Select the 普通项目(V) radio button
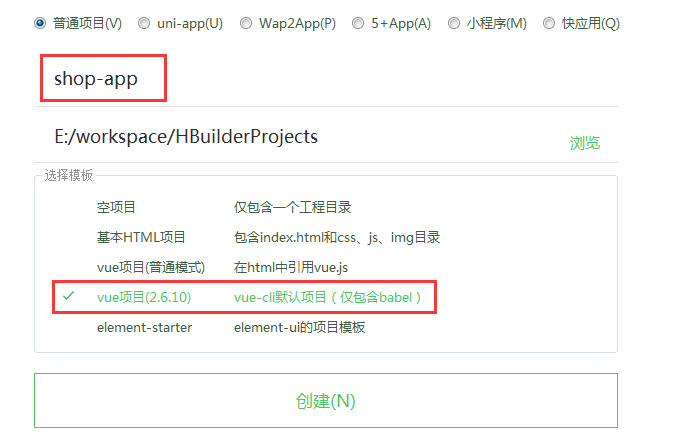692x438 pixels. click(40, 23)
